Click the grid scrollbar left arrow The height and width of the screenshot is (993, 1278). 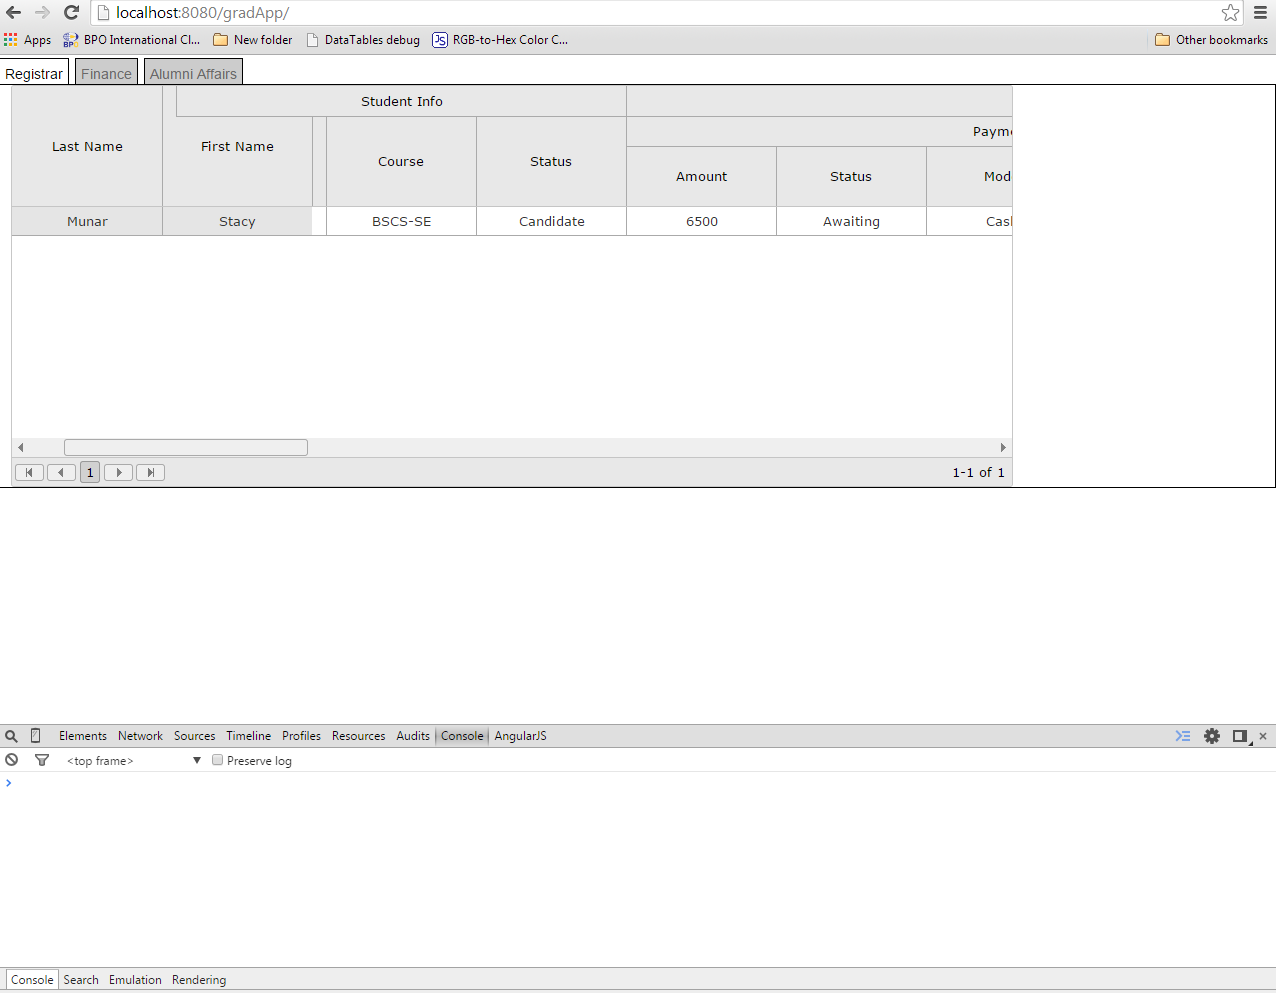[x=20, y=447]
